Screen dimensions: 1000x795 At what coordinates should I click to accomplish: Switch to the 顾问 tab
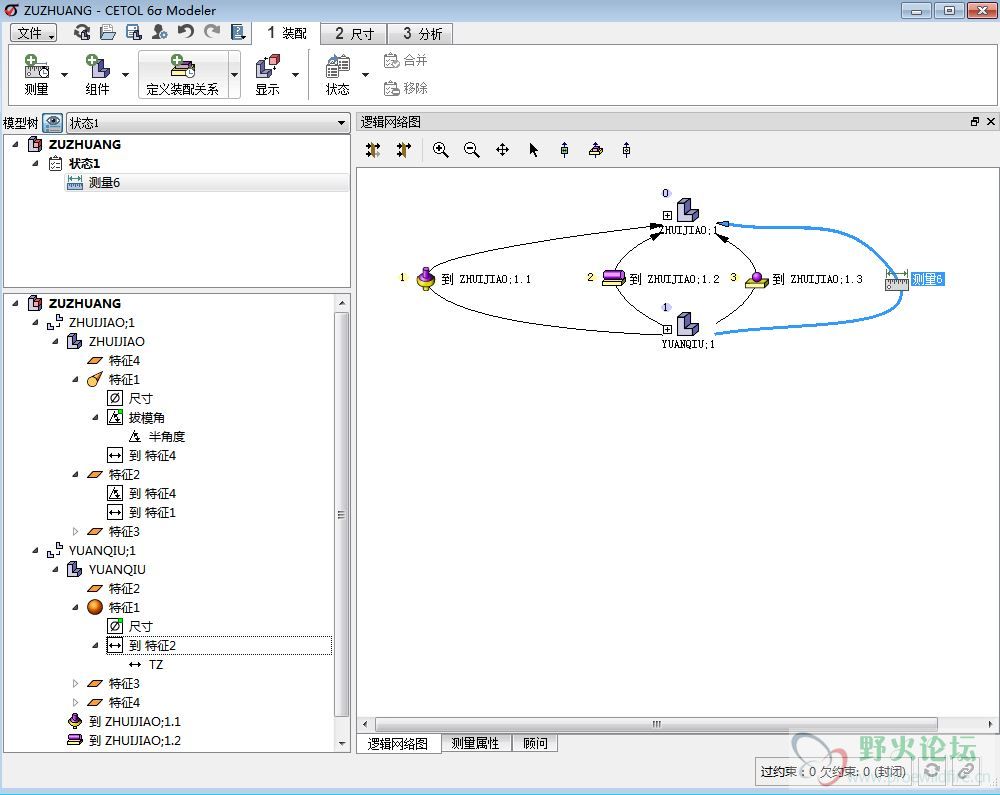pyautogui.click(x=535, y=743)
